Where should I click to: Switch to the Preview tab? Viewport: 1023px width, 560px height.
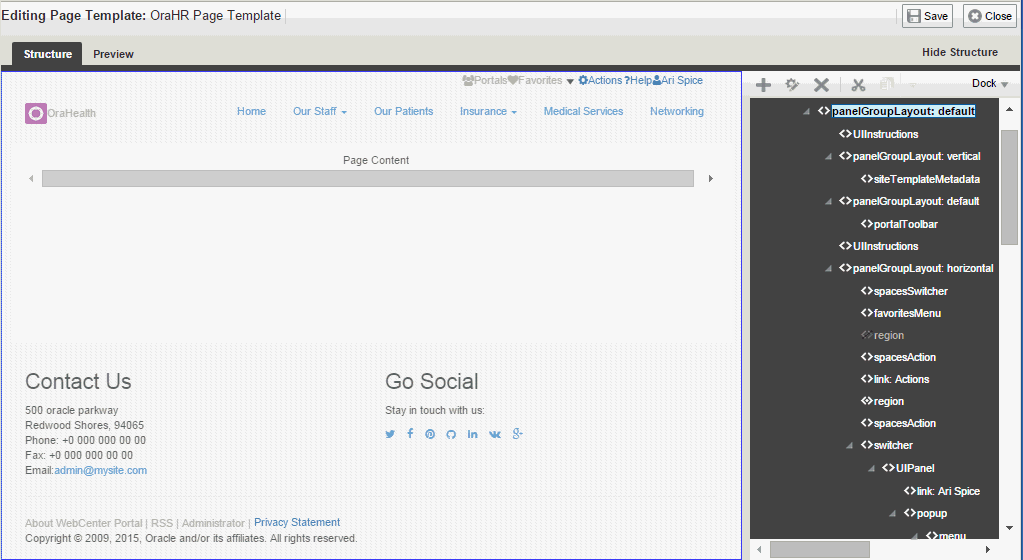pos(114,54)
